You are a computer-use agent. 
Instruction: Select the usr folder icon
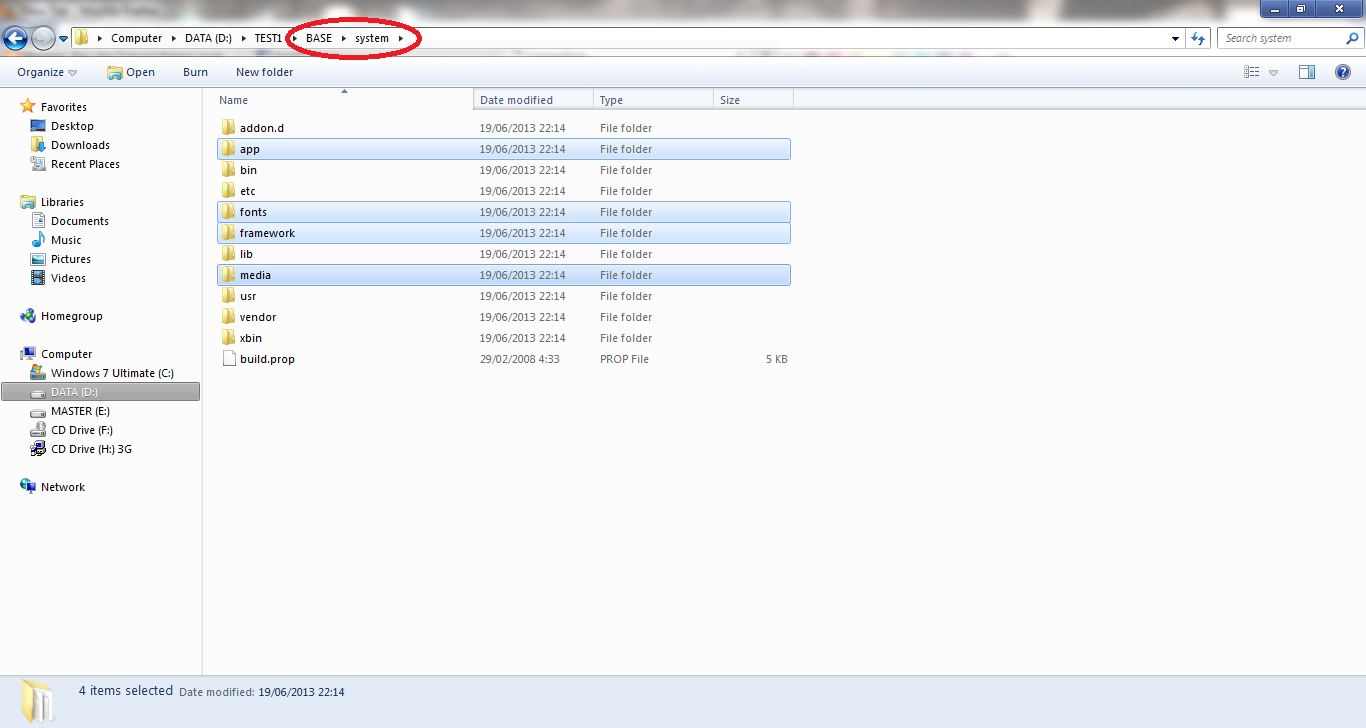point(228,296)
